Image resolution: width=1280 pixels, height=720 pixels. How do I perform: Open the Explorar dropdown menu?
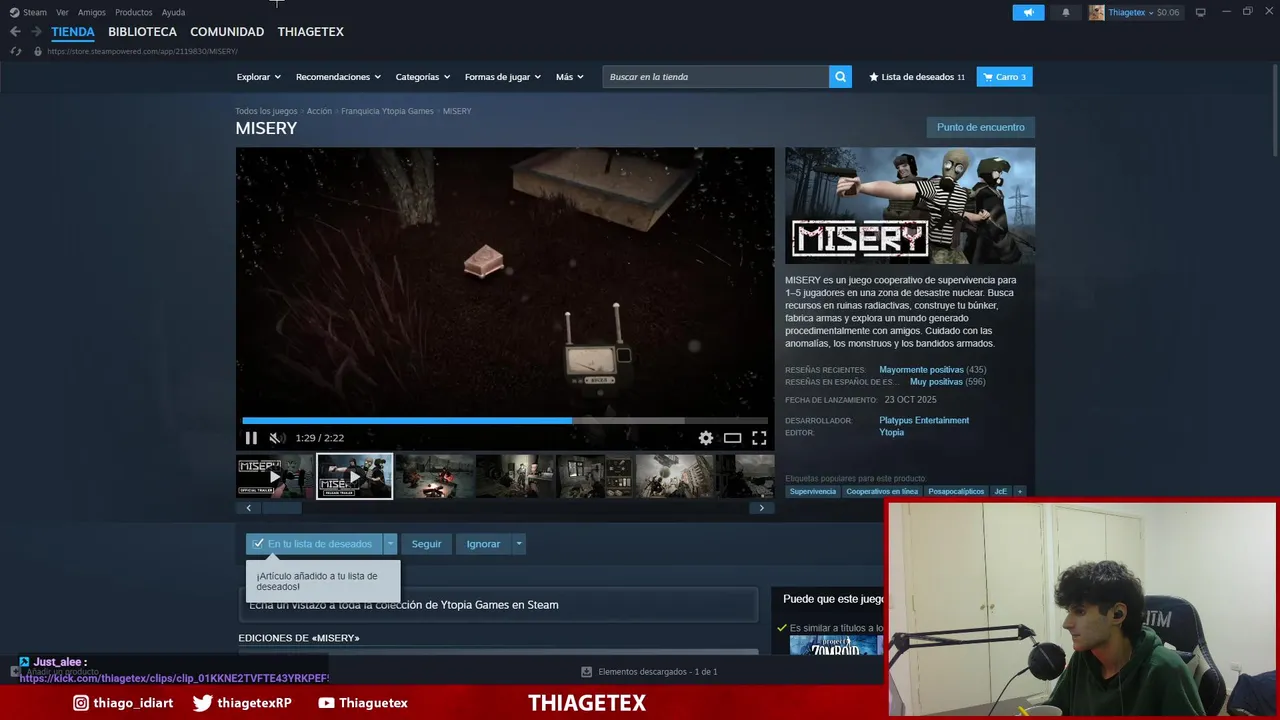(x=258, y=77)
